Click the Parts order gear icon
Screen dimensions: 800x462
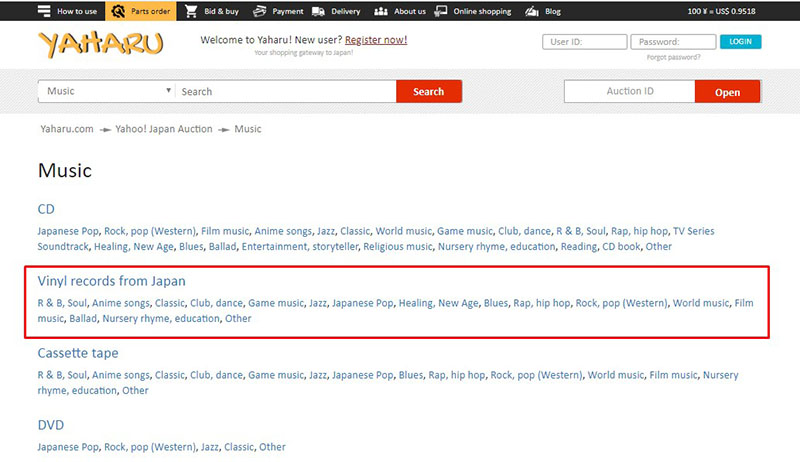tap(118, 11)
